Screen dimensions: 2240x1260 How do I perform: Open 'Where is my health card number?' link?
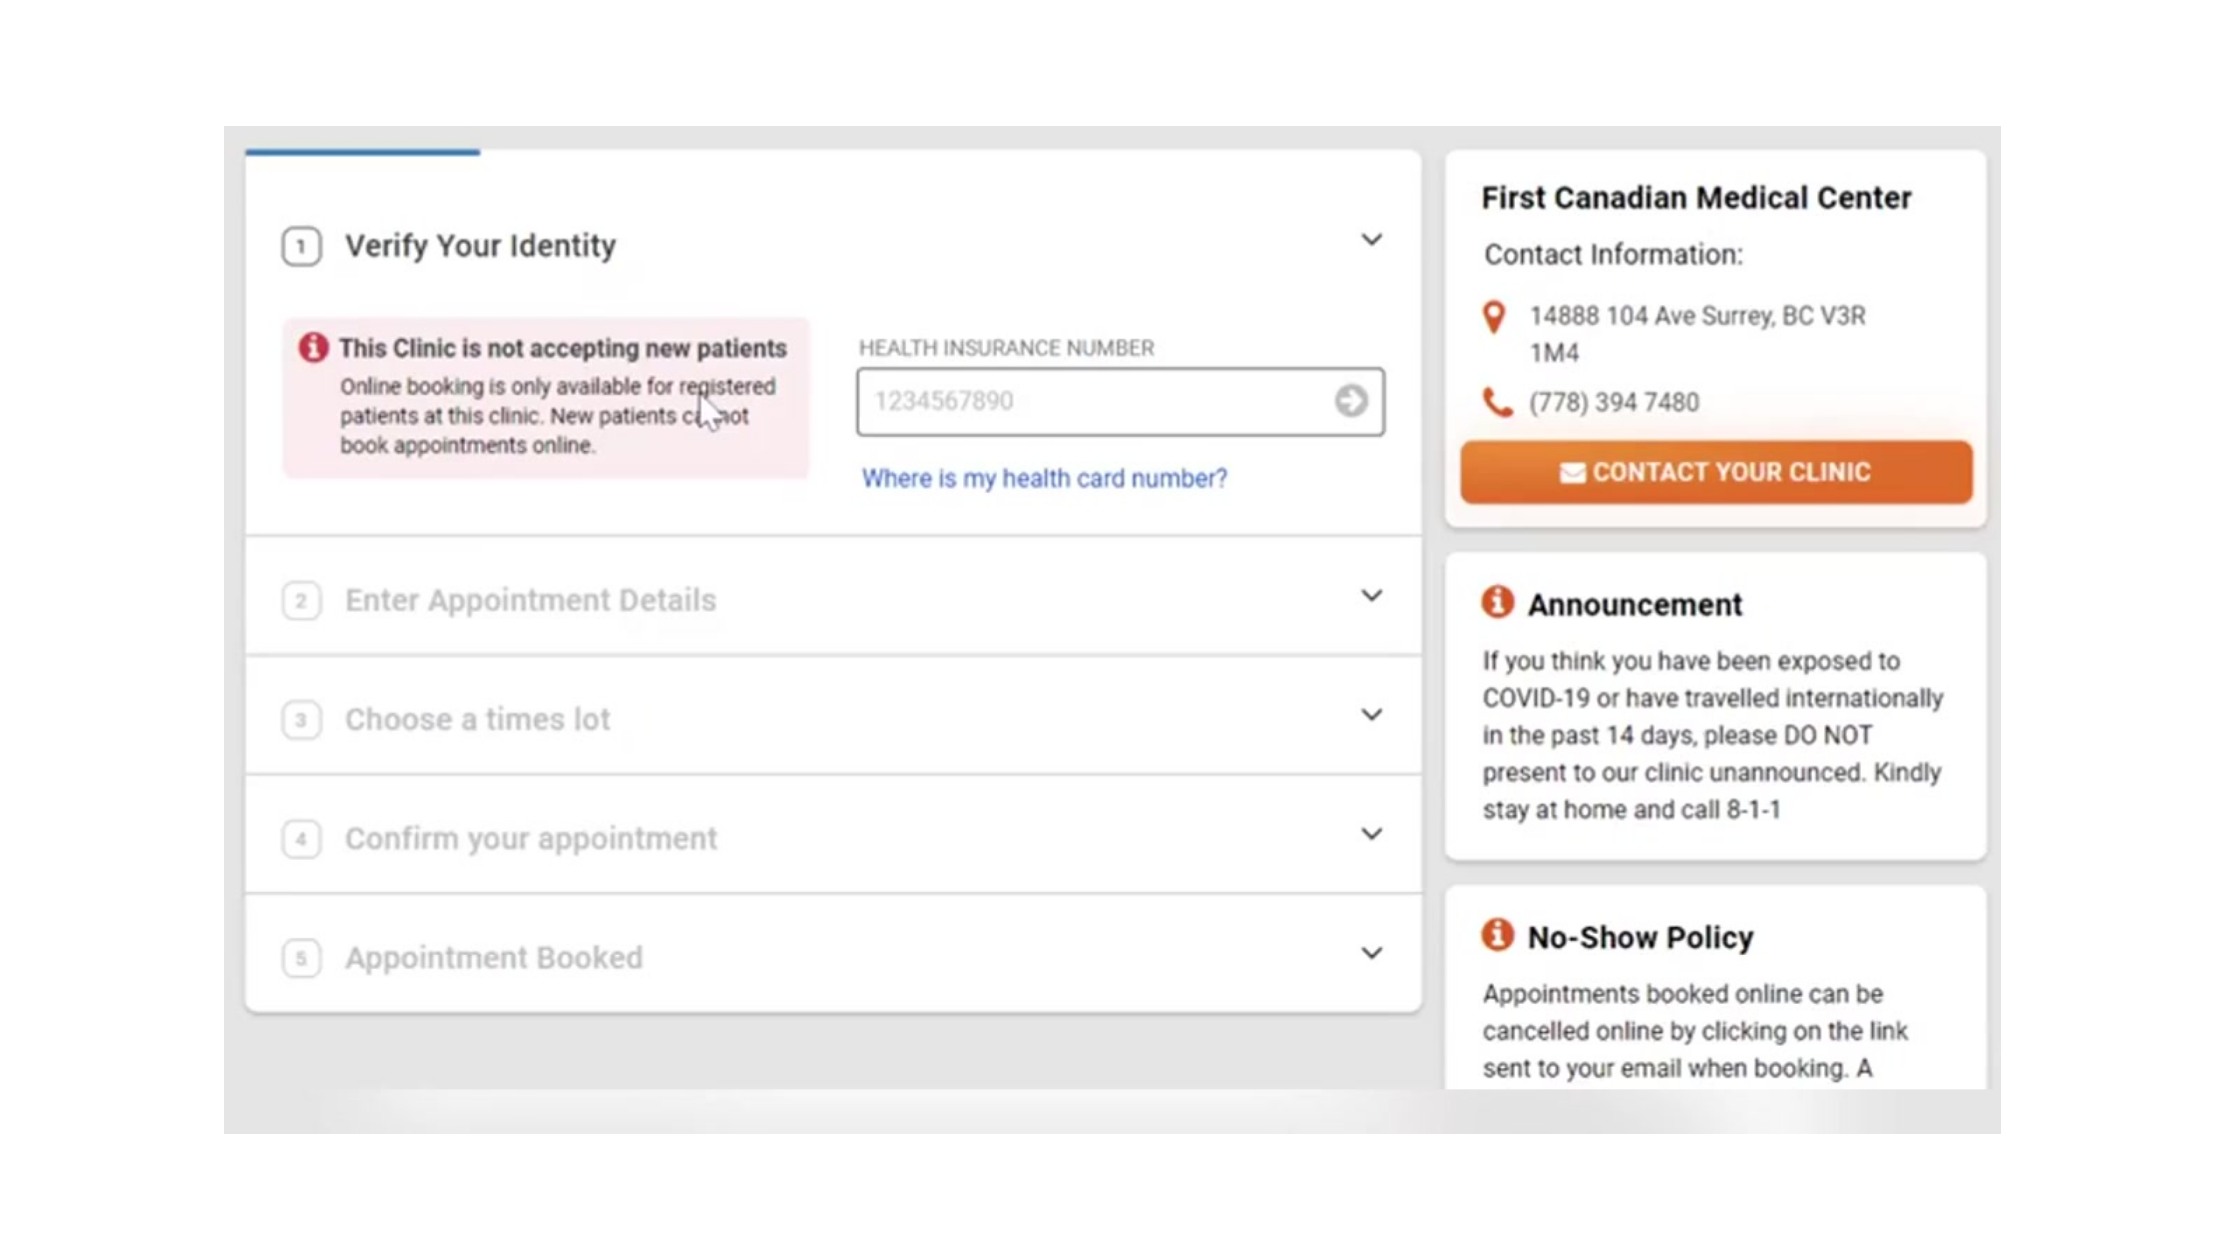coord(1044,478)
